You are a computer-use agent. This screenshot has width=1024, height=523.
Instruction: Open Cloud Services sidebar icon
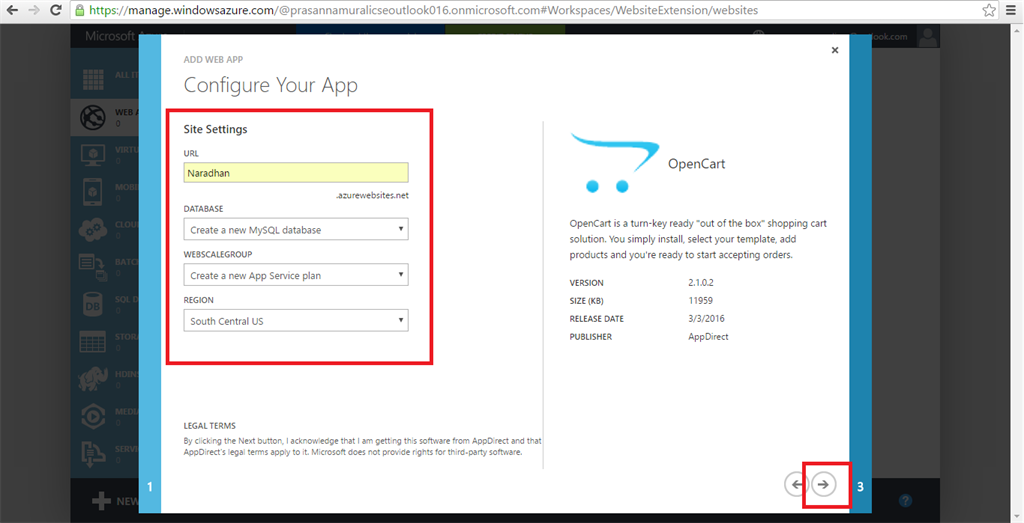click(x=93, y=230)
